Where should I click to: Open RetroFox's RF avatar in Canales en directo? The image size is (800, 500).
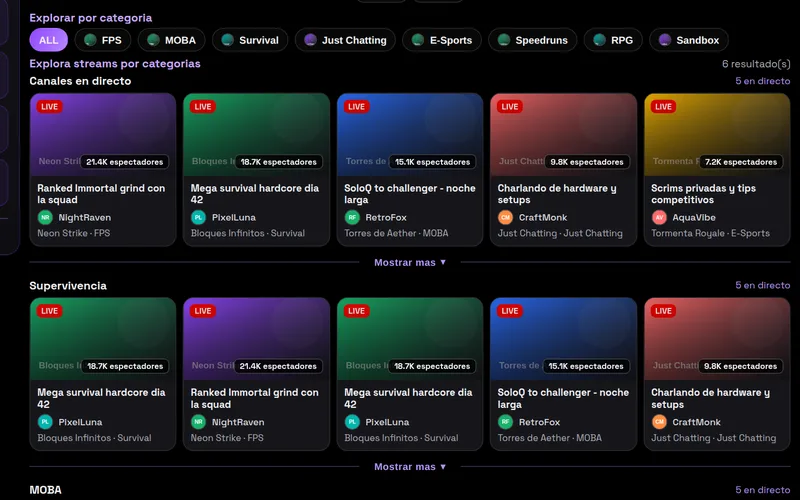(x=352, y=217)
